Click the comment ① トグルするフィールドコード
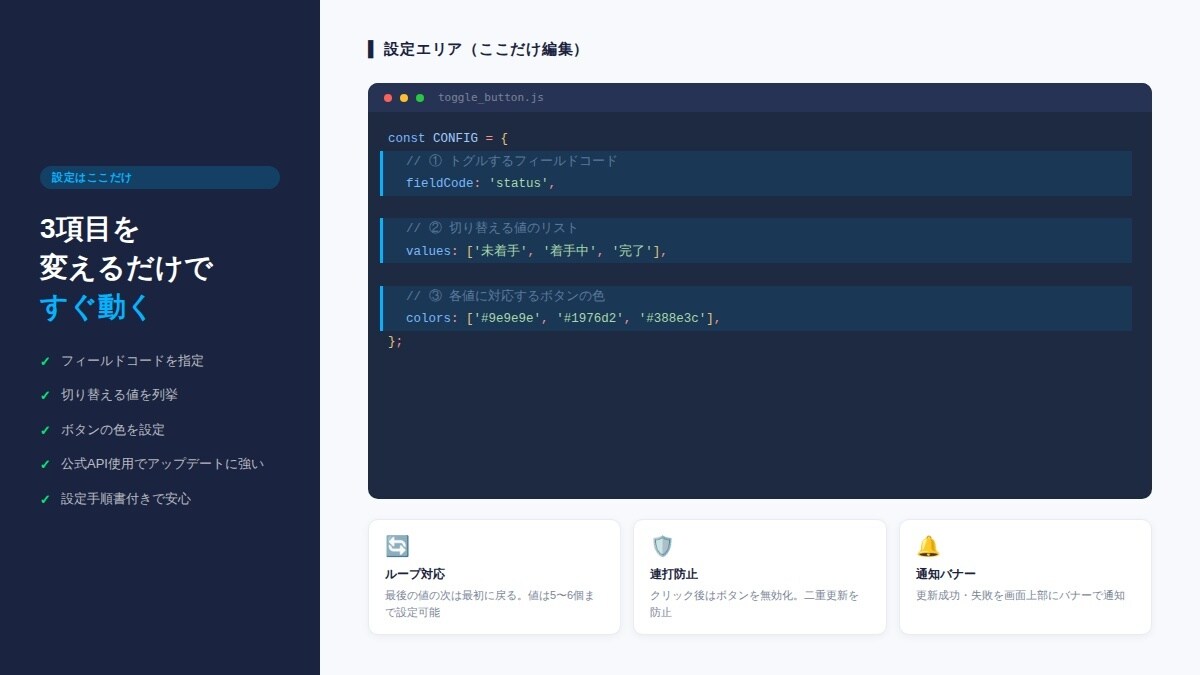 [512, 161]
